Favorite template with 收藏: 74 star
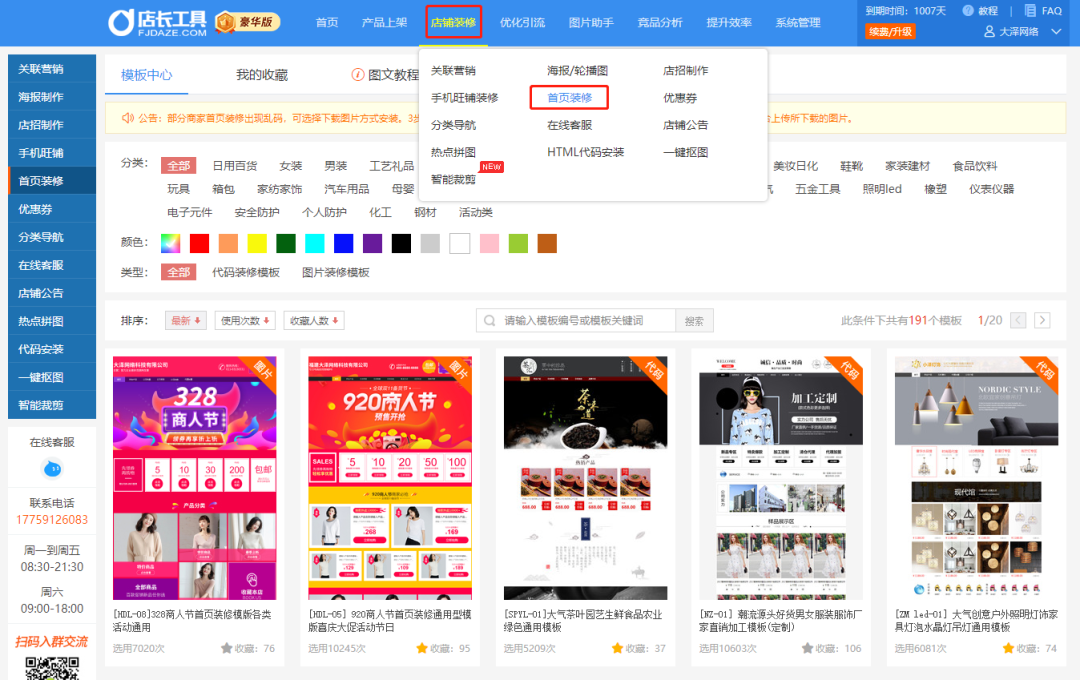 1008,648
